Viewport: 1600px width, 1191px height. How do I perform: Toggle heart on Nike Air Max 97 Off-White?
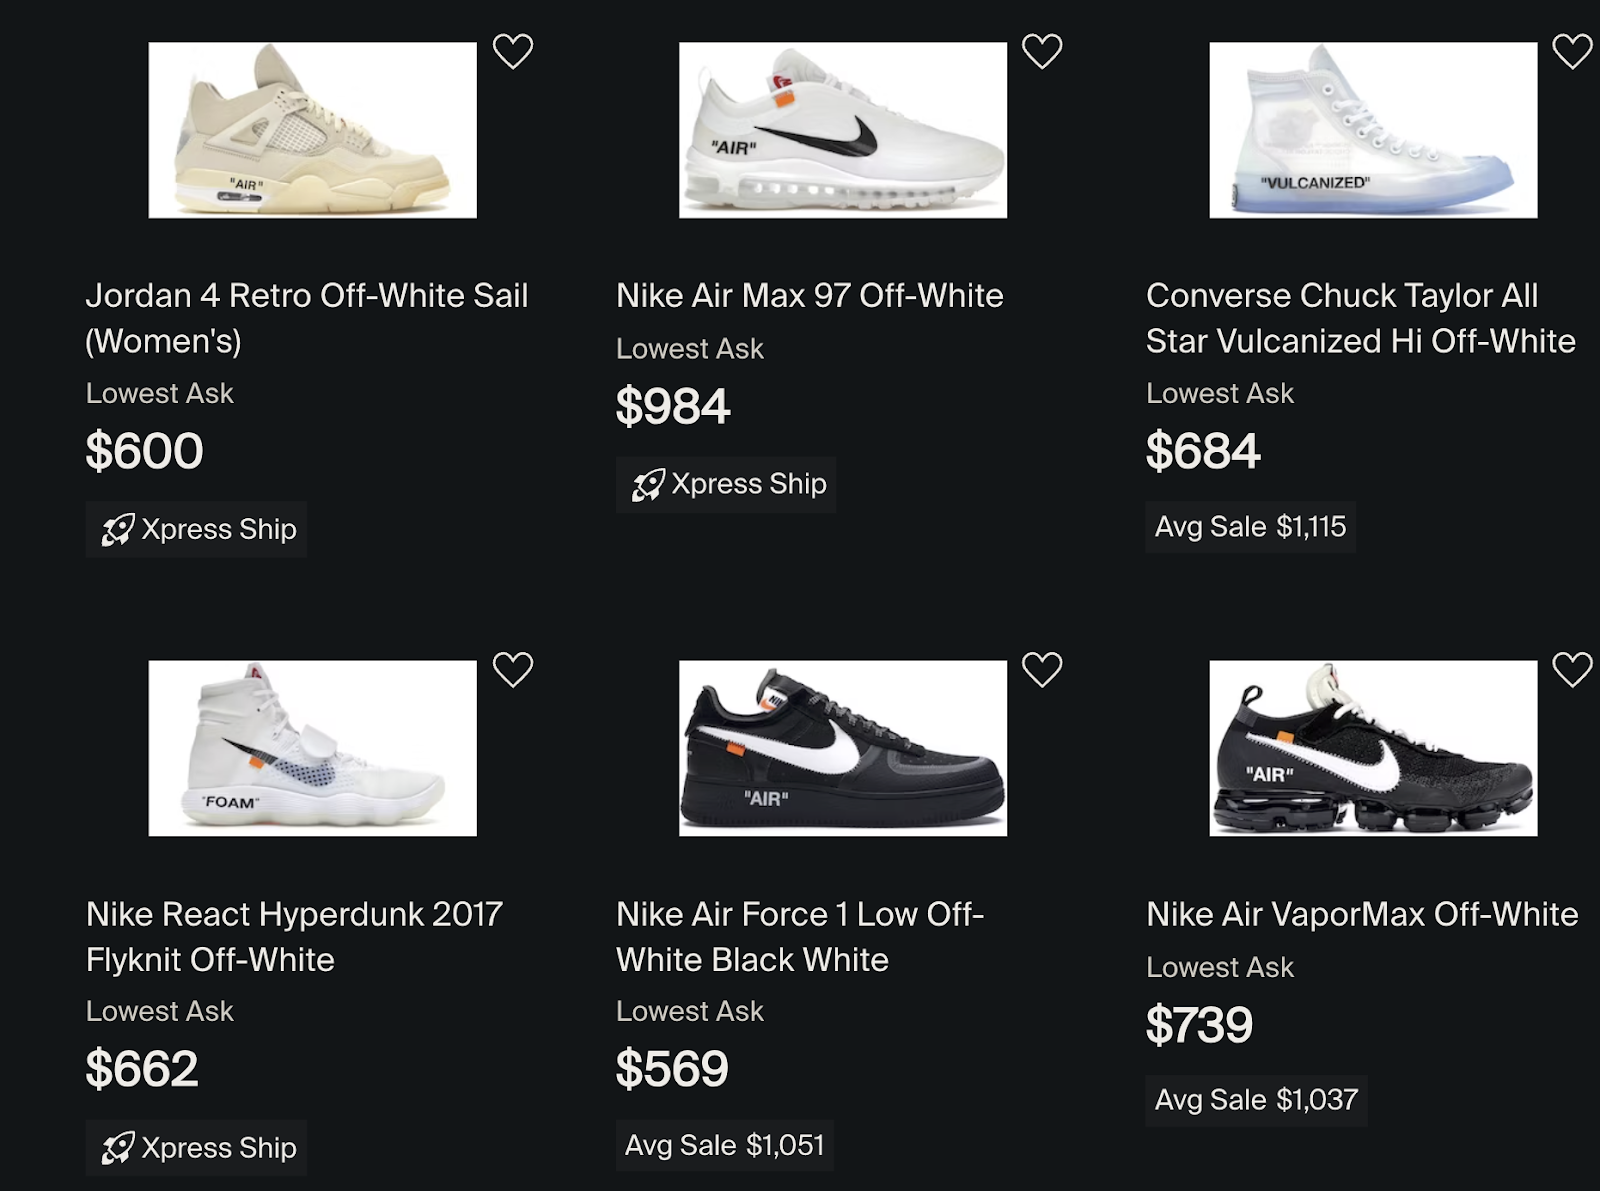point(1042,51)
